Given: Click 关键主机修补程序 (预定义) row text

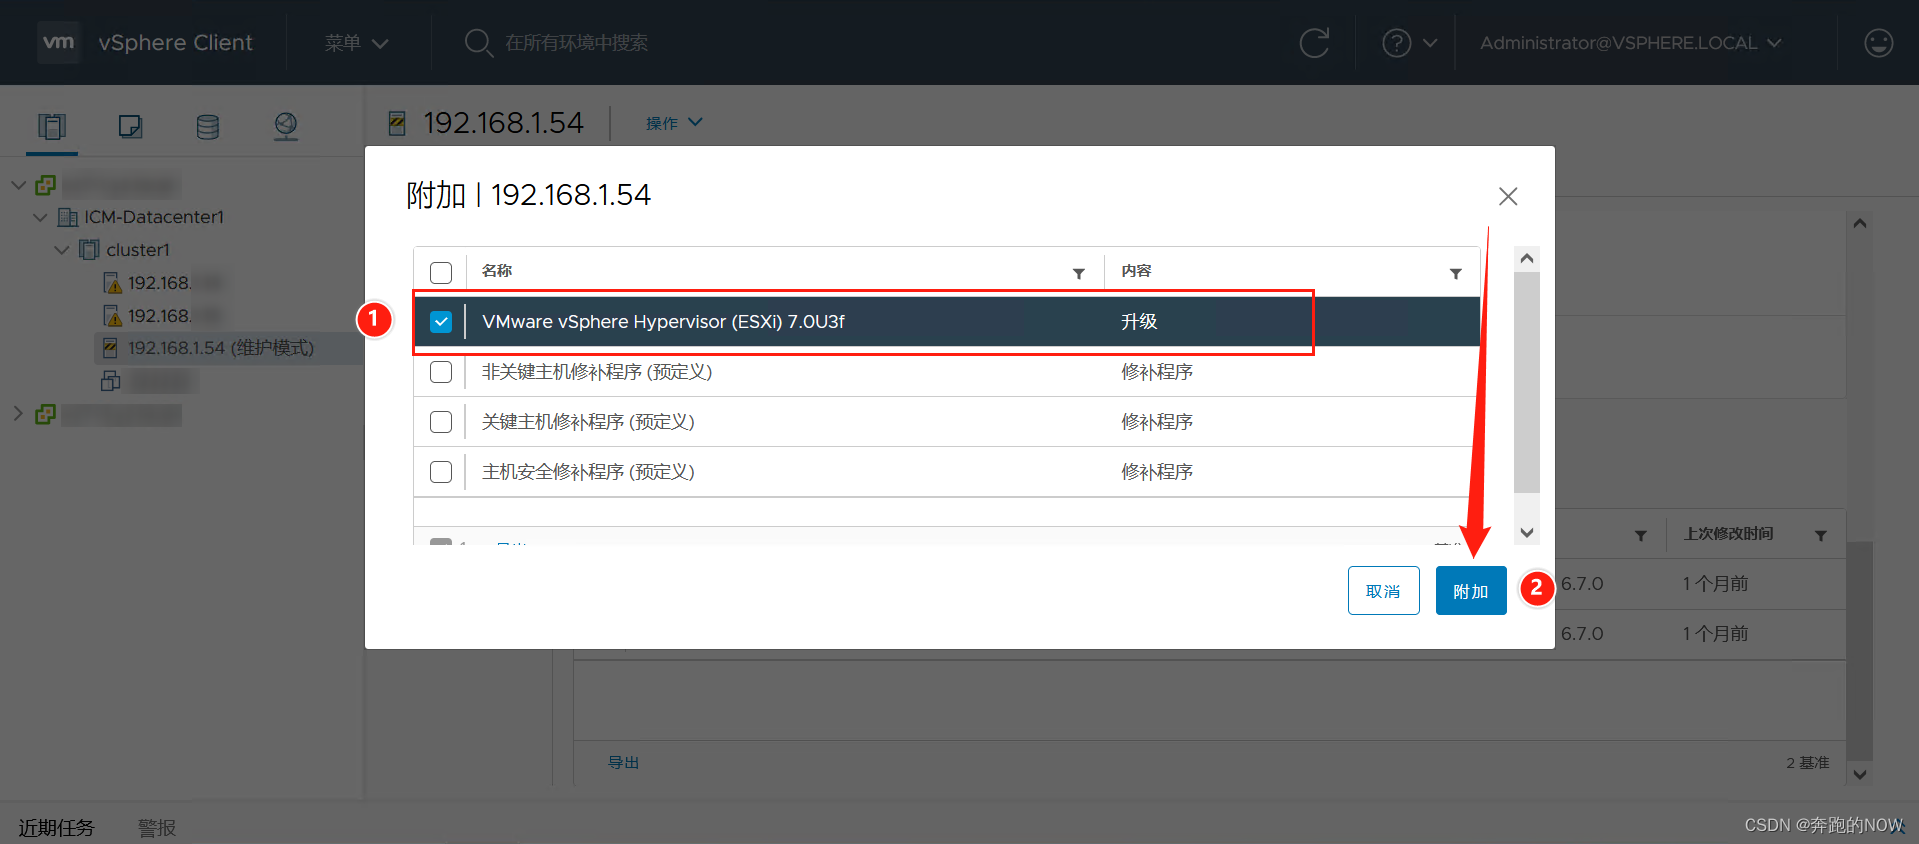Looking at the screenshot, I should [588, 422].
